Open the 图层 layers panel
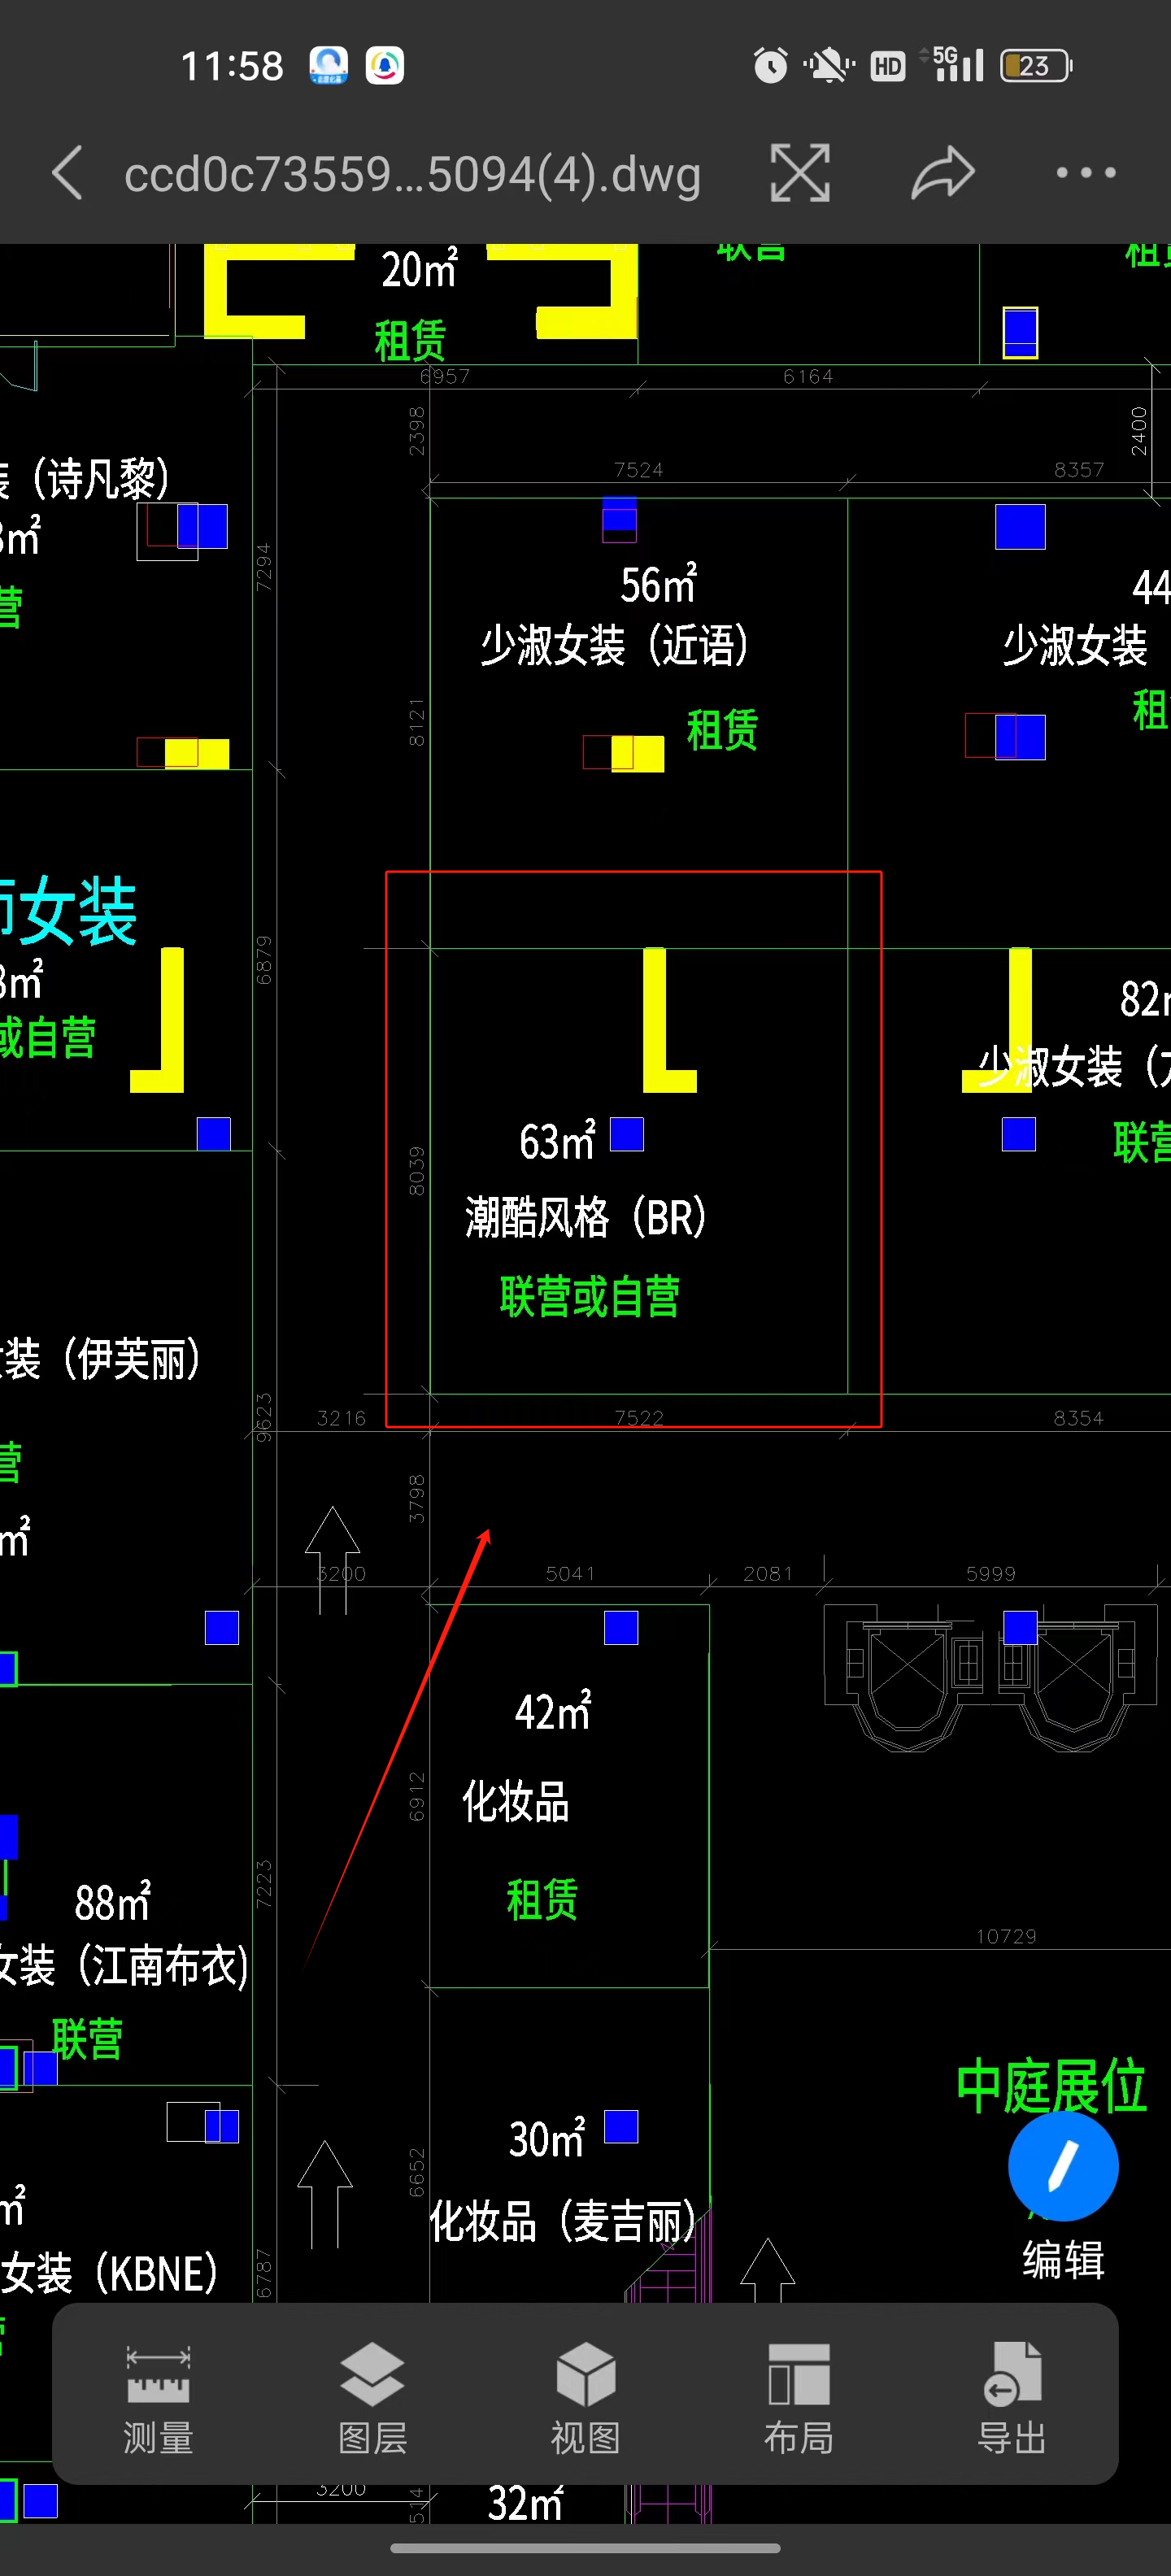 coord(372,2397)
